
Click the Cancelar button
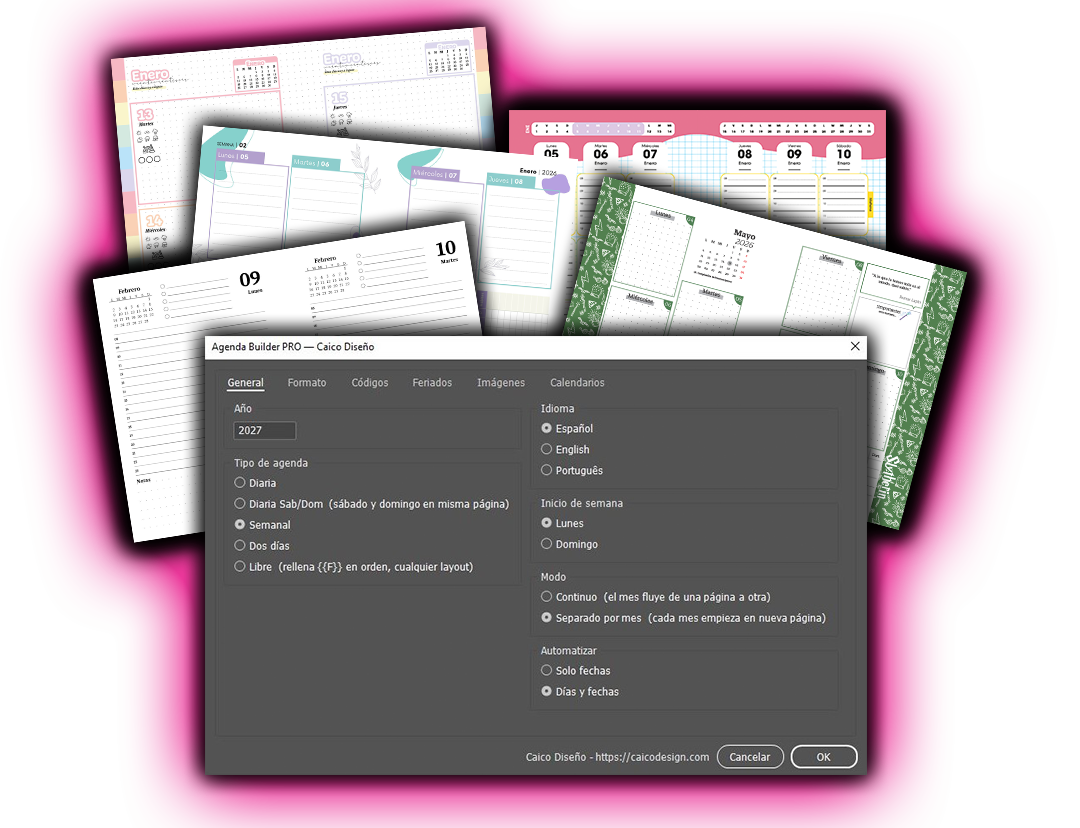click(750, 756)
